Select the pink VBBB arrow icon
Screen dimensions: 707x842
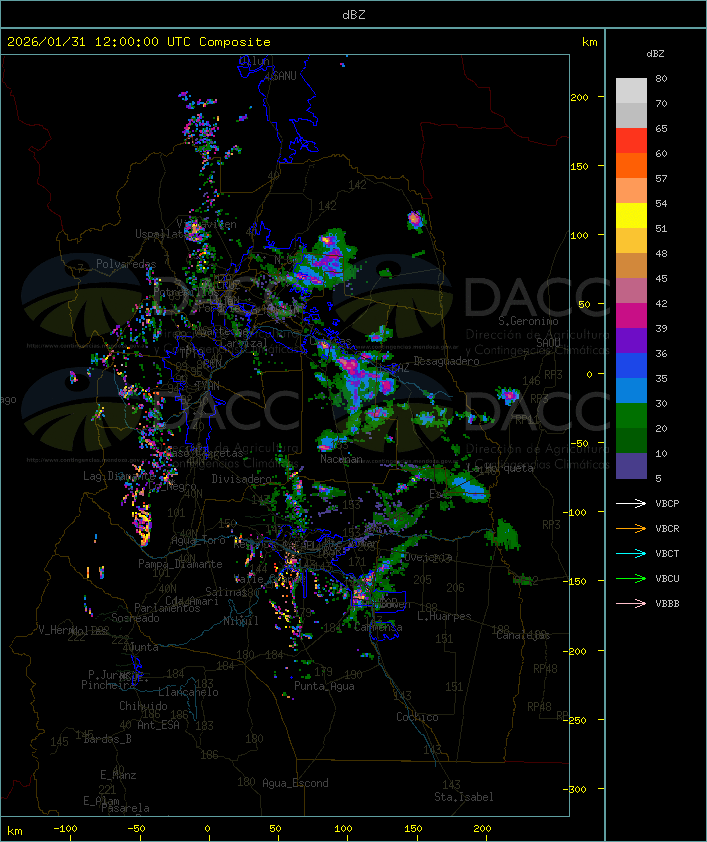pos(632,603)
